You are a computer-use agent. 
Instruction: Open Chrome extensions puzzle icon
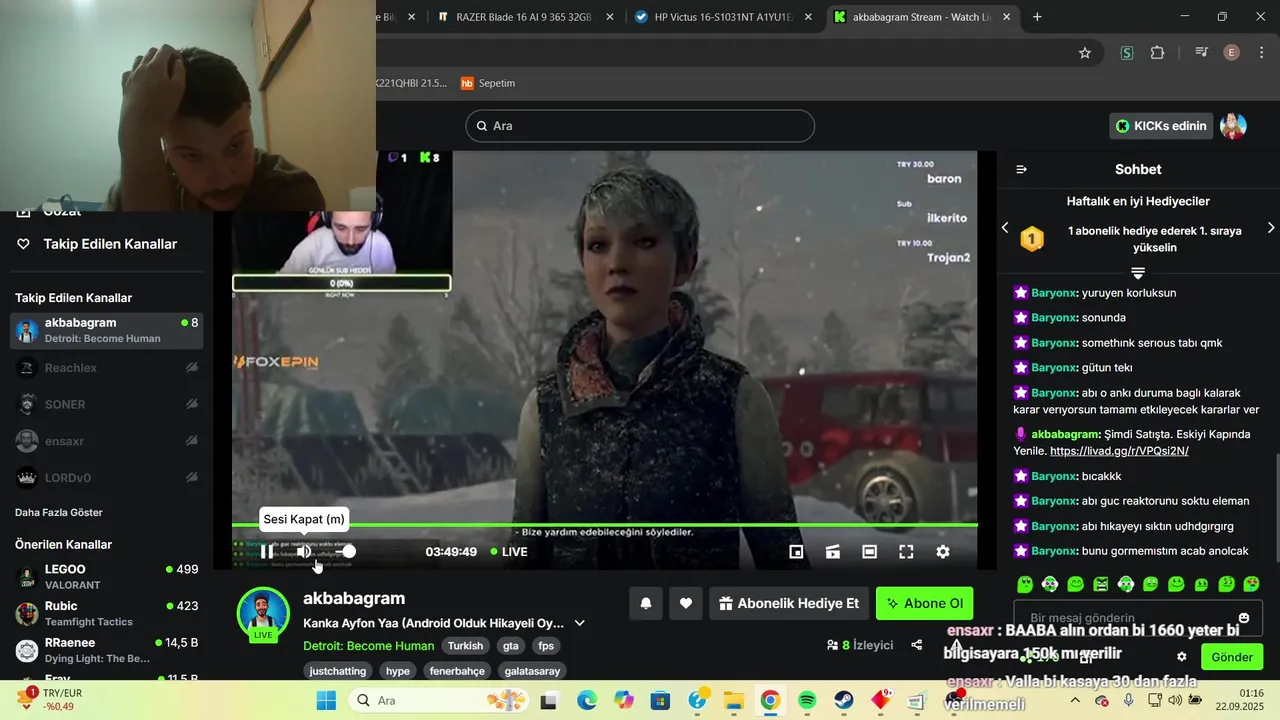tap(1158, 53)
